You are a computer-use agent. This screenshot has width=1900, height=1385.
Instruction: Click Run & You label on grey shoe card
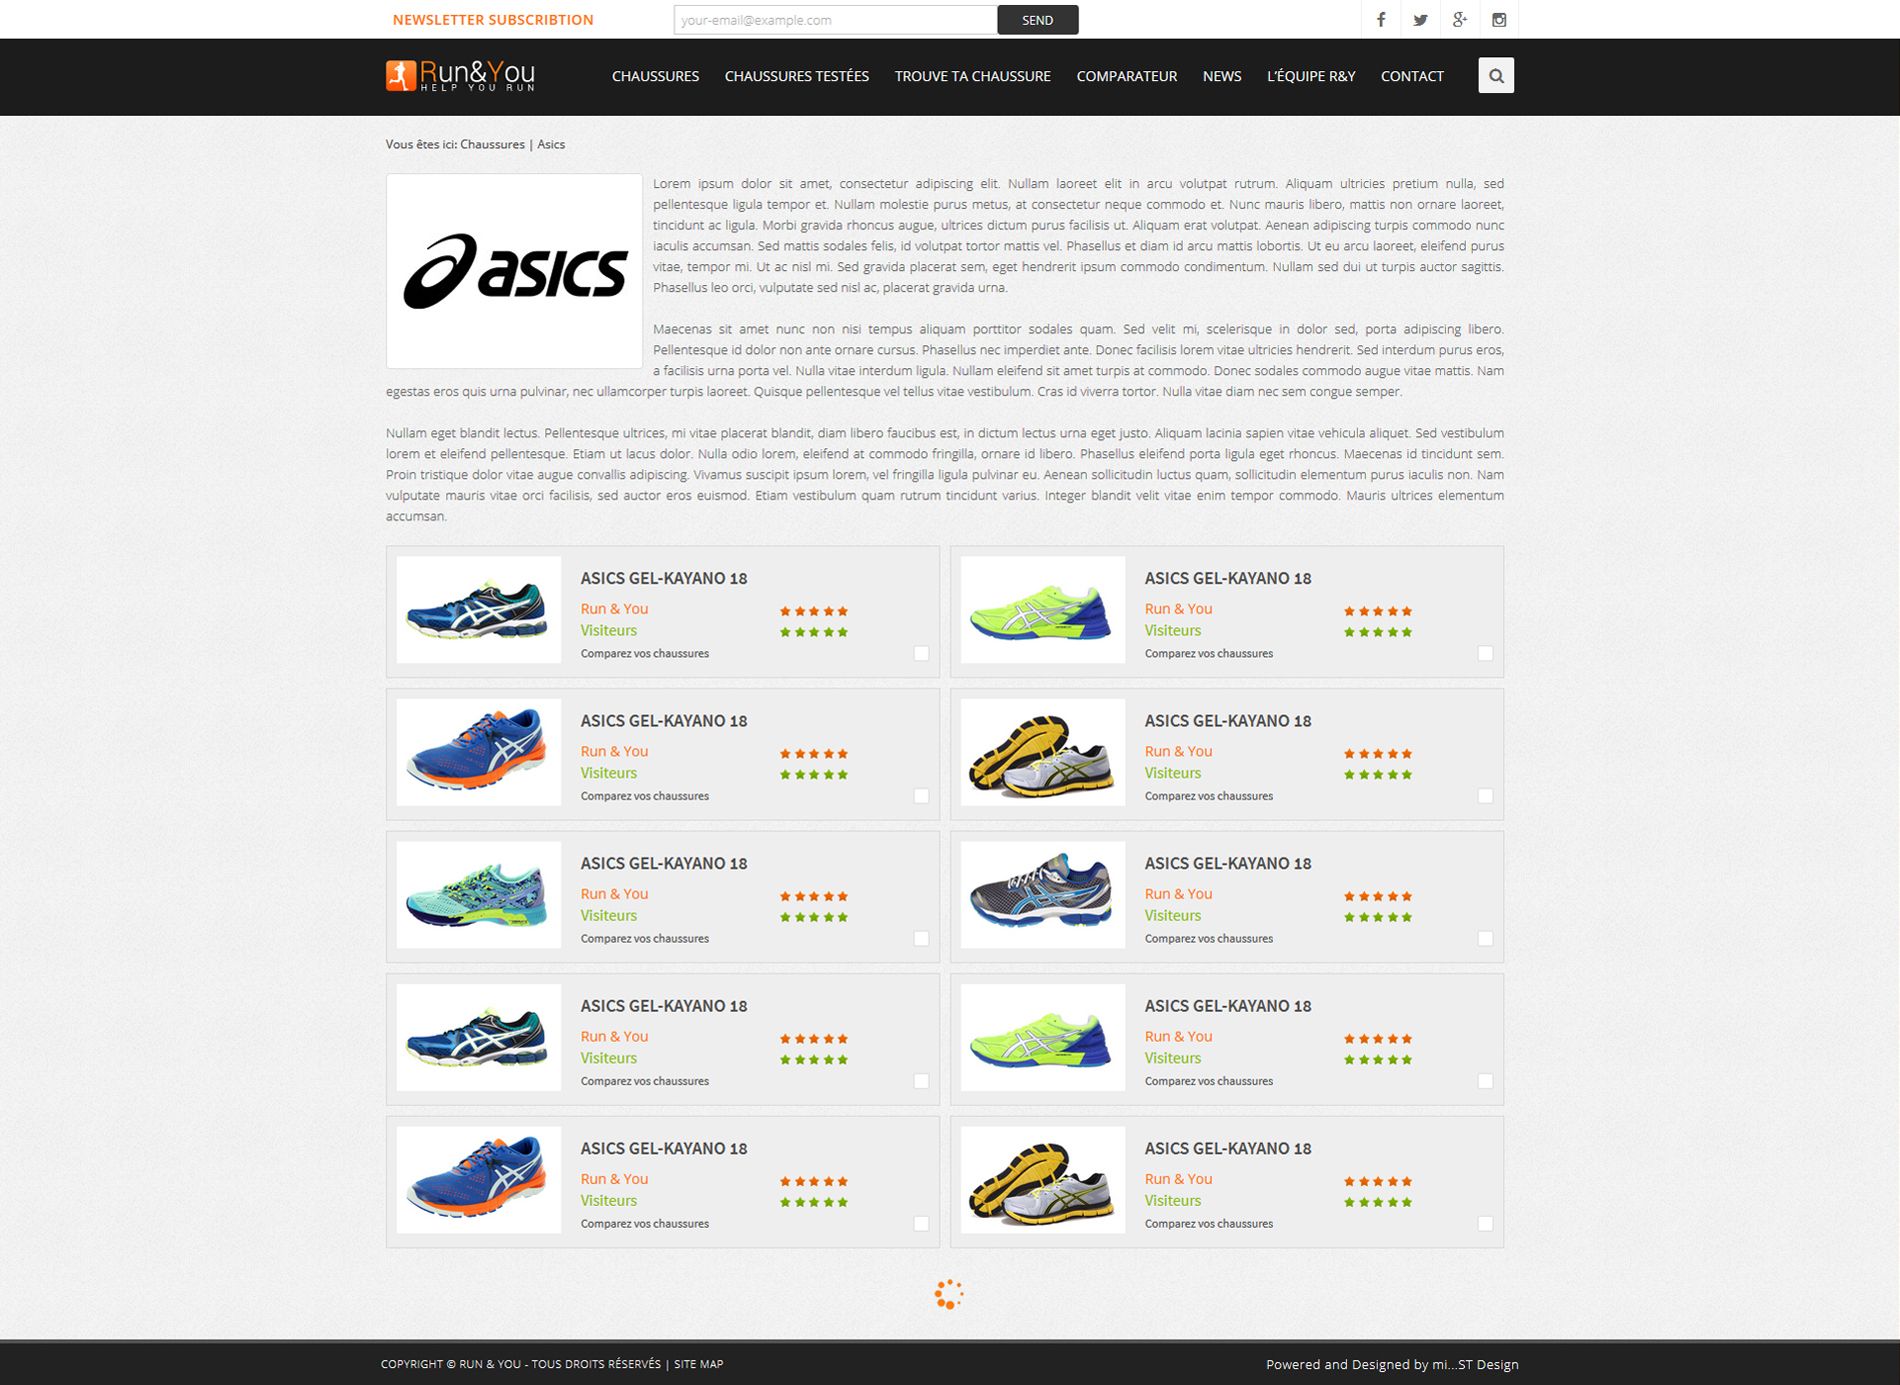tap(1178, 894)
